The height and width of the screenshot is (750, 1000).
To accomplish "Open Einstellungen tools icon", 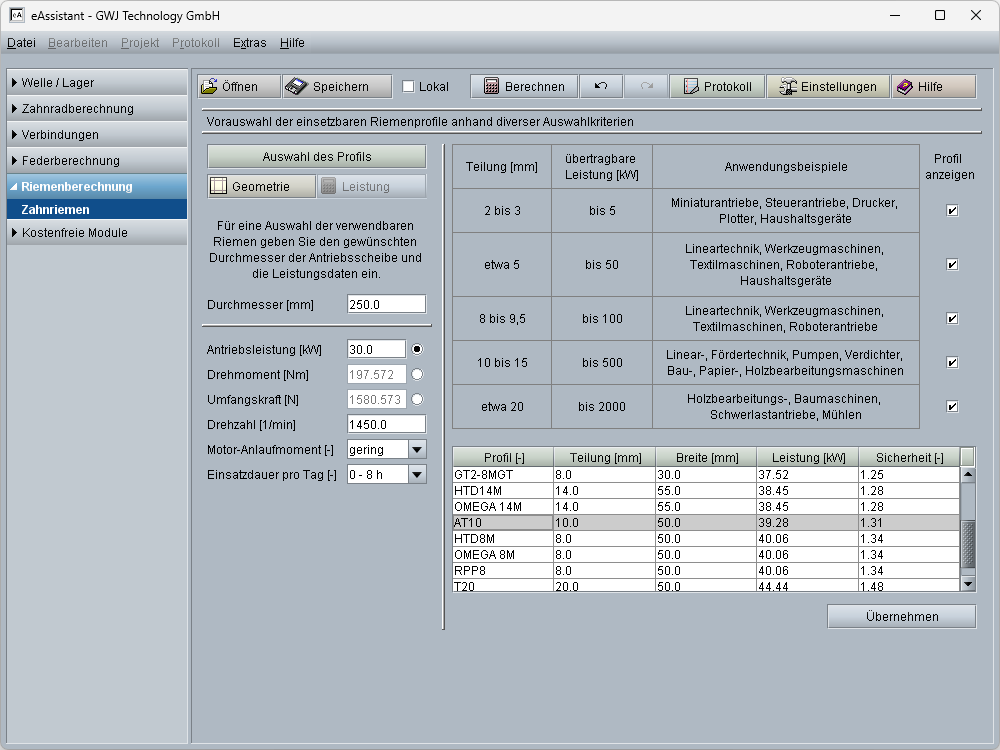I will tap(787, 87).
